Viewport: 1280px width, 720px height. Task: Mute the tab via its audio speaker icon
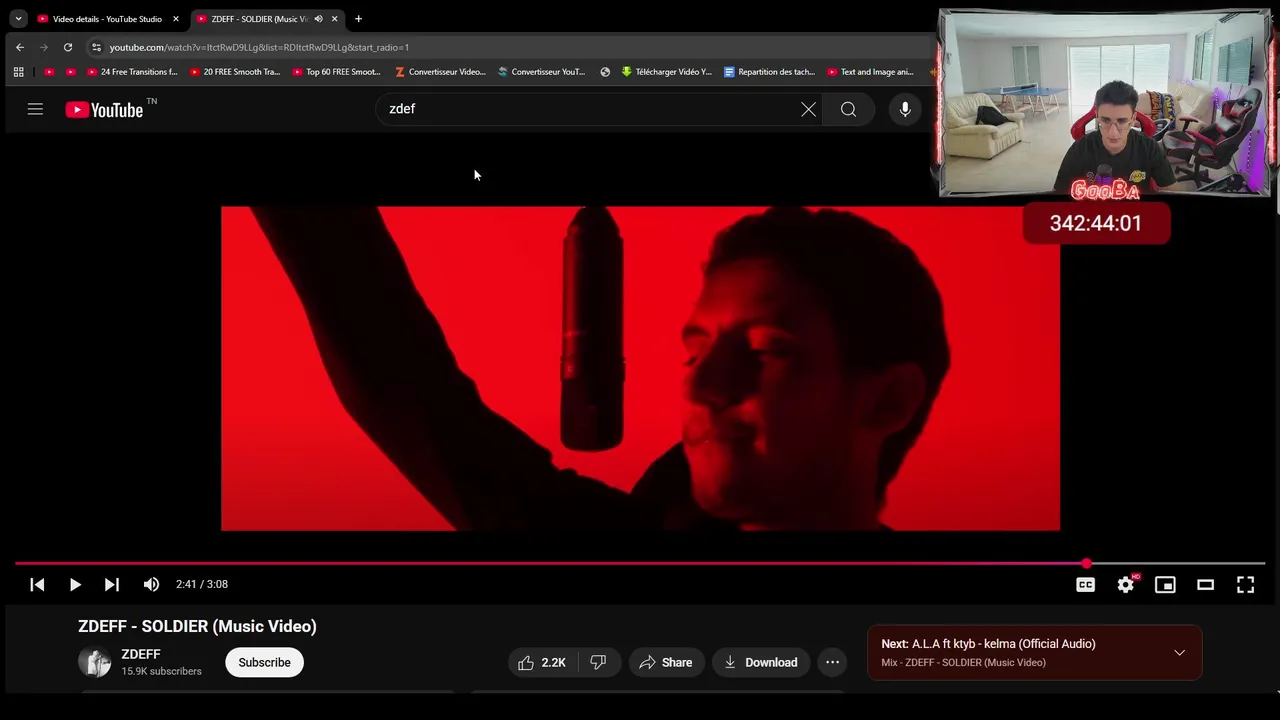[x=318, y=19]
